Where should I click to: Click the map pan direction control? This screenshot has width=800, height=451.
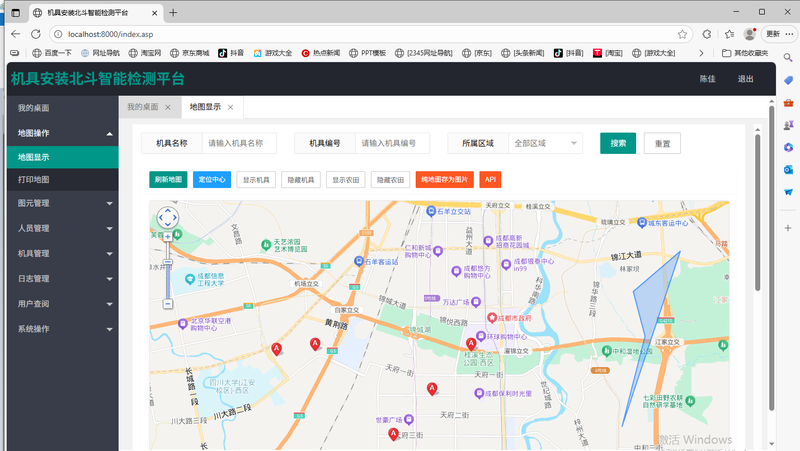167,218
